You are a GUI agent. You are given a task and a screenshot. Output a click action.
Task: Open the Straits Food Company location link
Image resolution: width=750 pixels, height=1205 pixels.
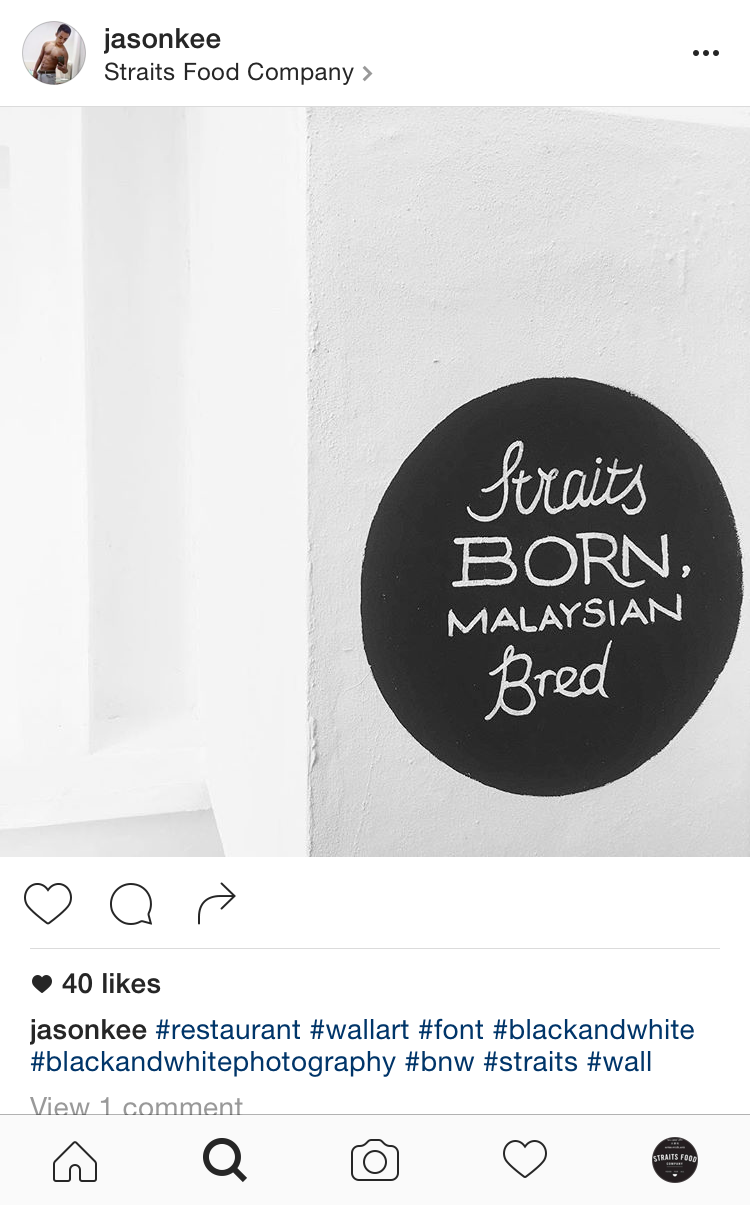(229, 73)
